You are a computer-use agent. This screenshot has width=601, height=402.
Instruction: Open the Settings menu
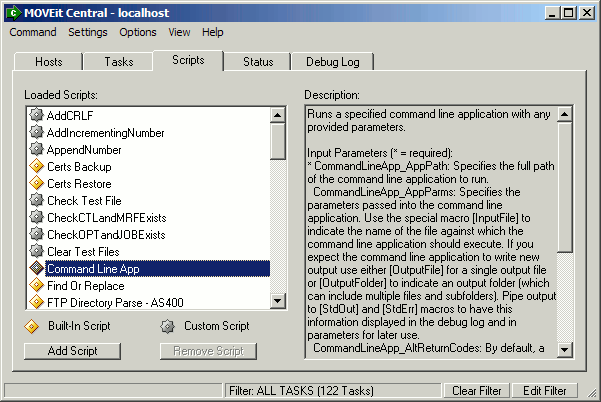point(88,32)
